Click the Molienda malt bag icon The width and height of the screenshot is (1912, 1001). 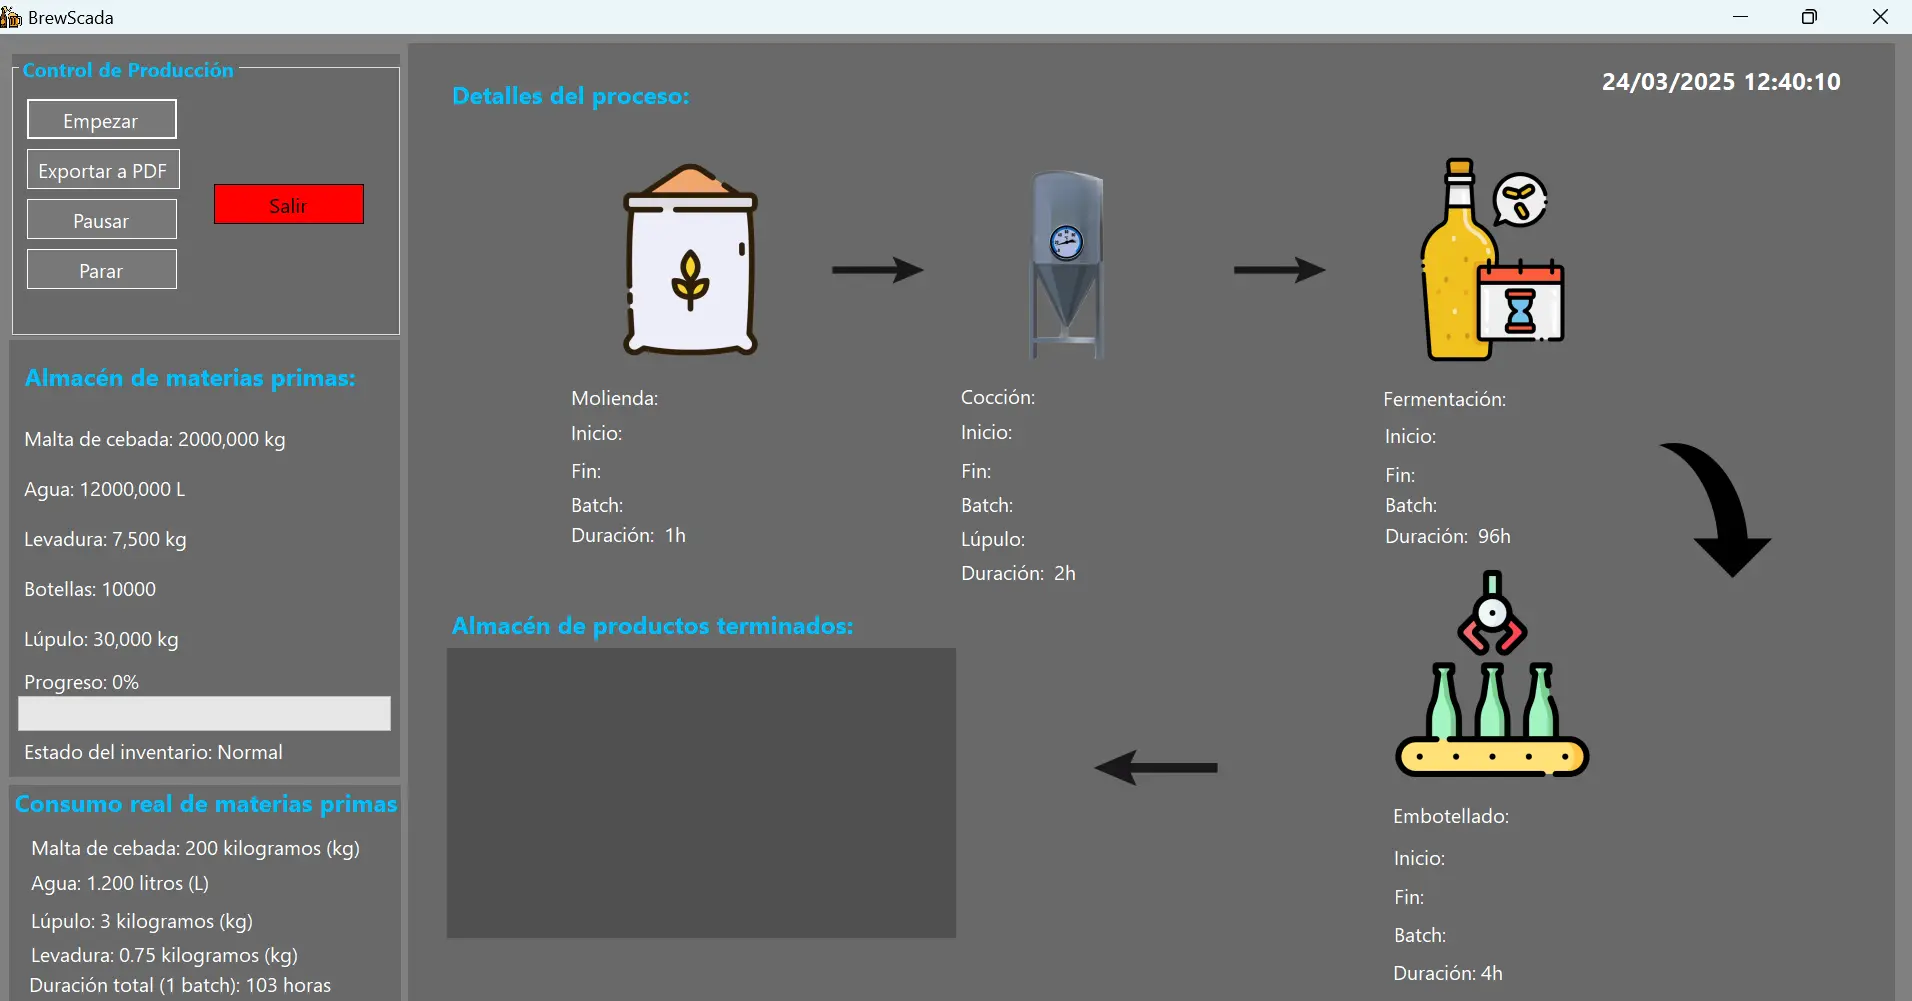click(689, 260)
